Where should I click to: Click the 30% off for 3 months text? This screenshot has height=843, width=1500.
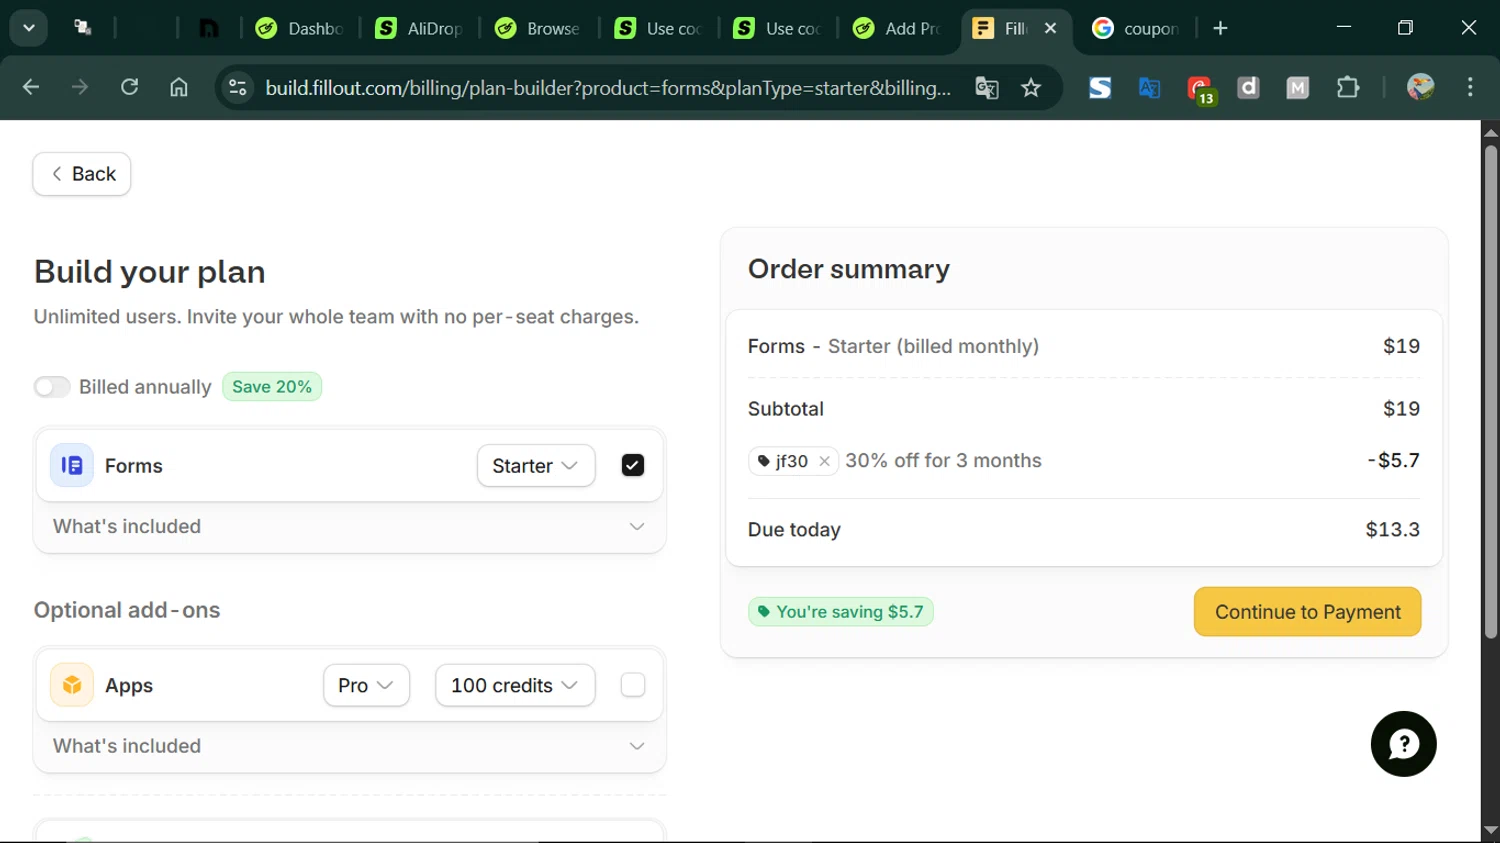tap(943, 461)
